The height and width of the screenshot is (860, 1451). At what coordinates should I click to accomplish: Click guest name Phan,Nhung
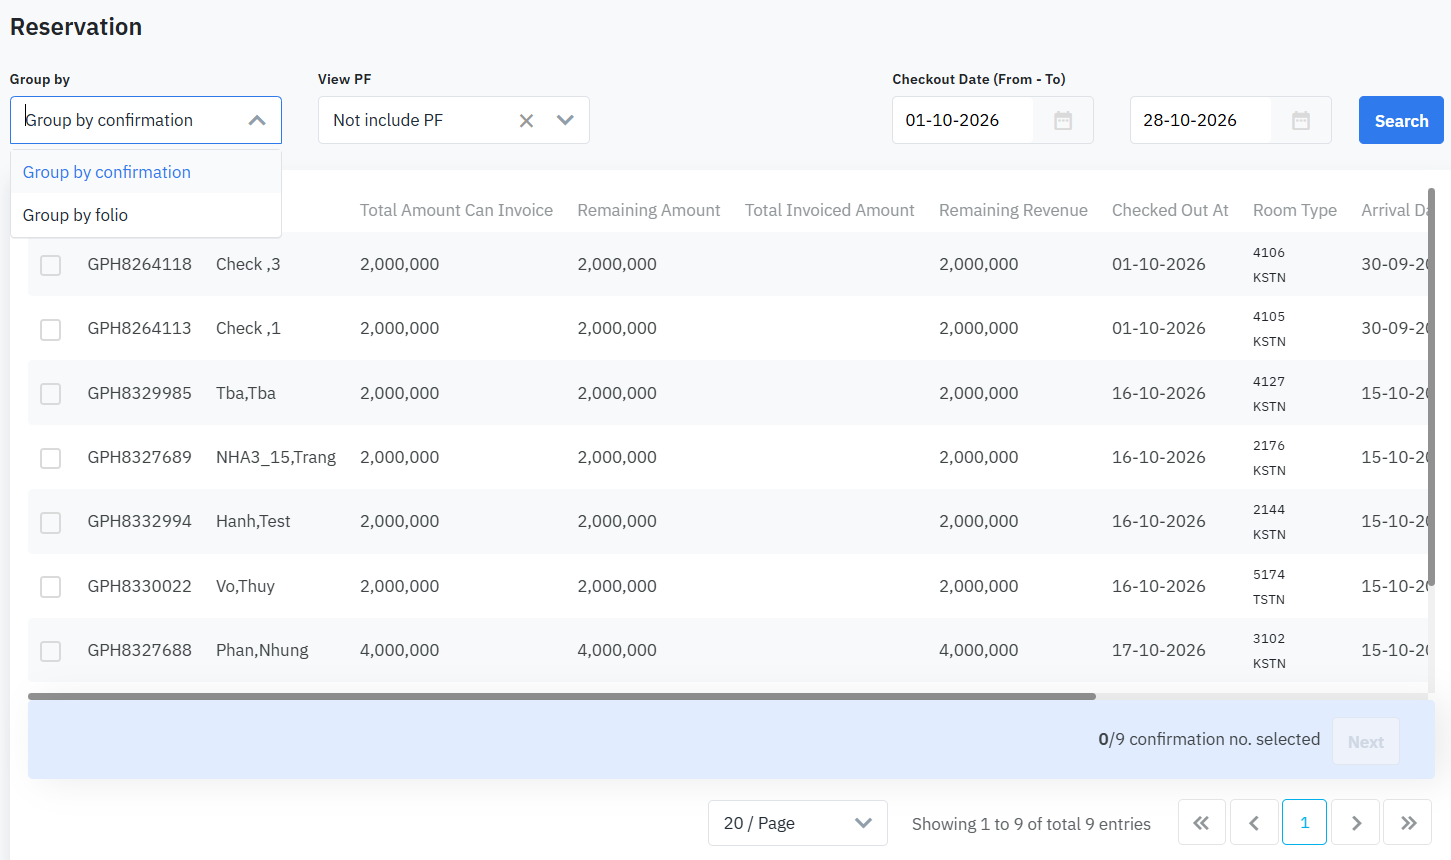coord(262,650)
